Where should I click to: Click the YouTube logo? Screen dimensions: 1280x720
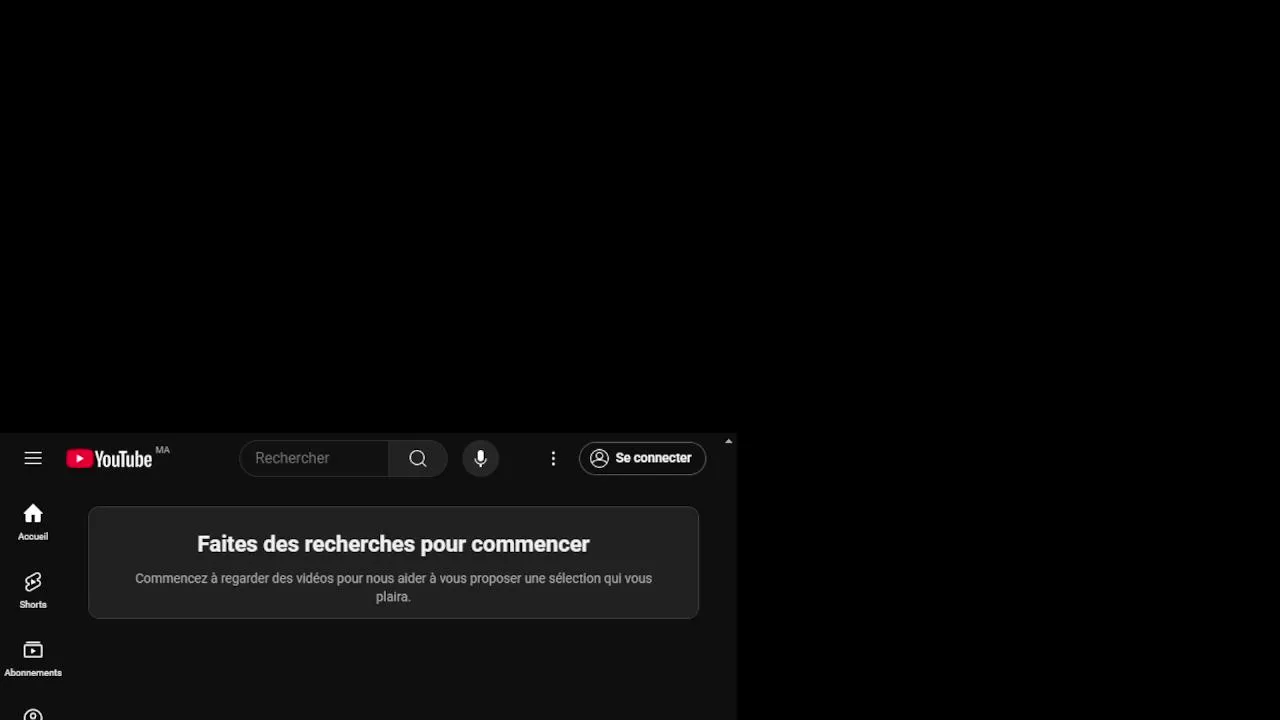[x=109, y=458]
